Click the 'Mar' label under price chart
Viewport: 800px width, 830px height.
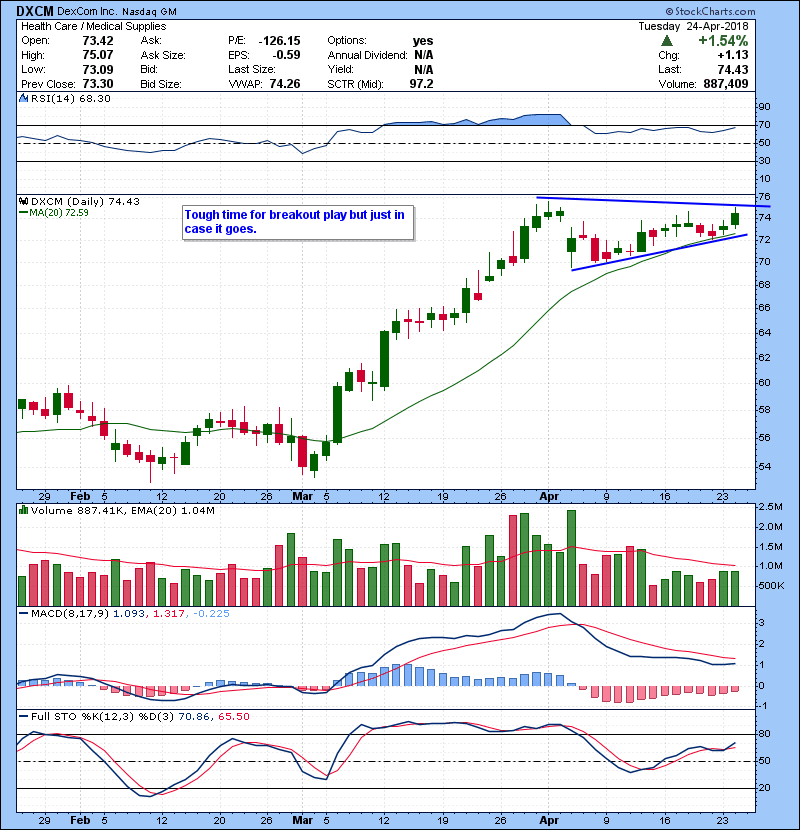(302, 497)
